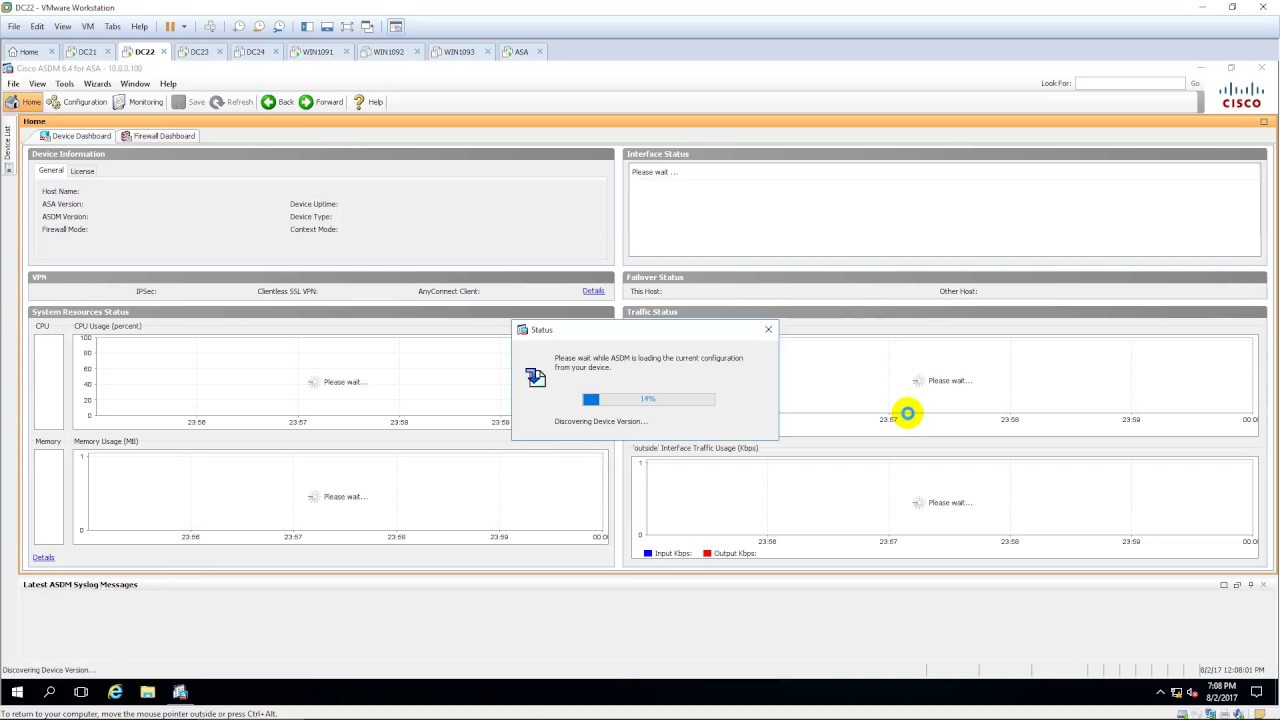Click the ASDM app in the taskbar

click(x=180, y=692)
